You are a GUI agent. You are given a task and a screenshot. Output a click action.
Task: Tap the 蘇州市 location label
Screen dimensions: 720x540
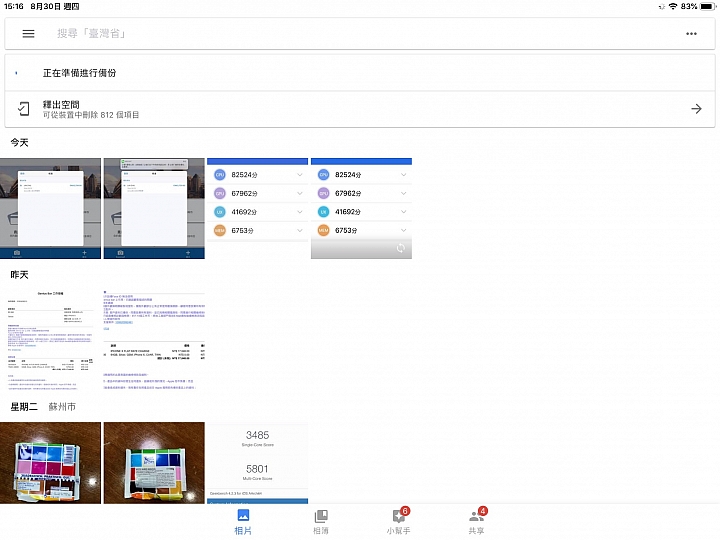pos(62,407)
